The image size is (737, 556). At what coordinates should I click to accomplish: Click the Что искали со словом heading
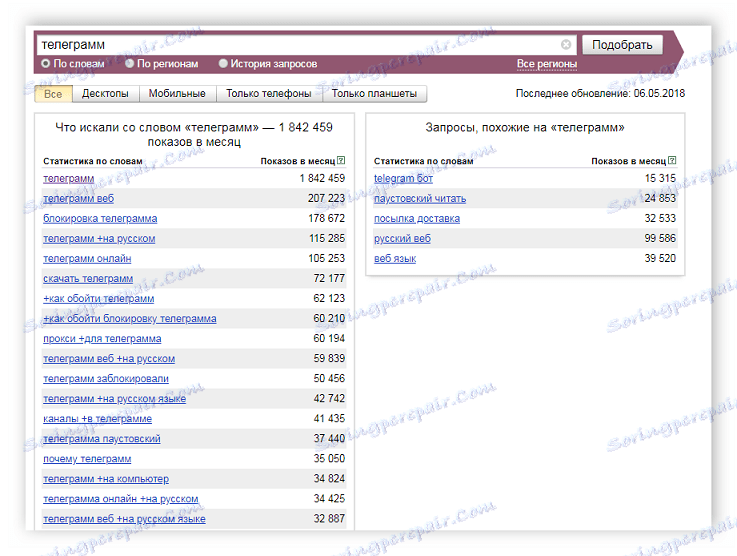point(194,134)
